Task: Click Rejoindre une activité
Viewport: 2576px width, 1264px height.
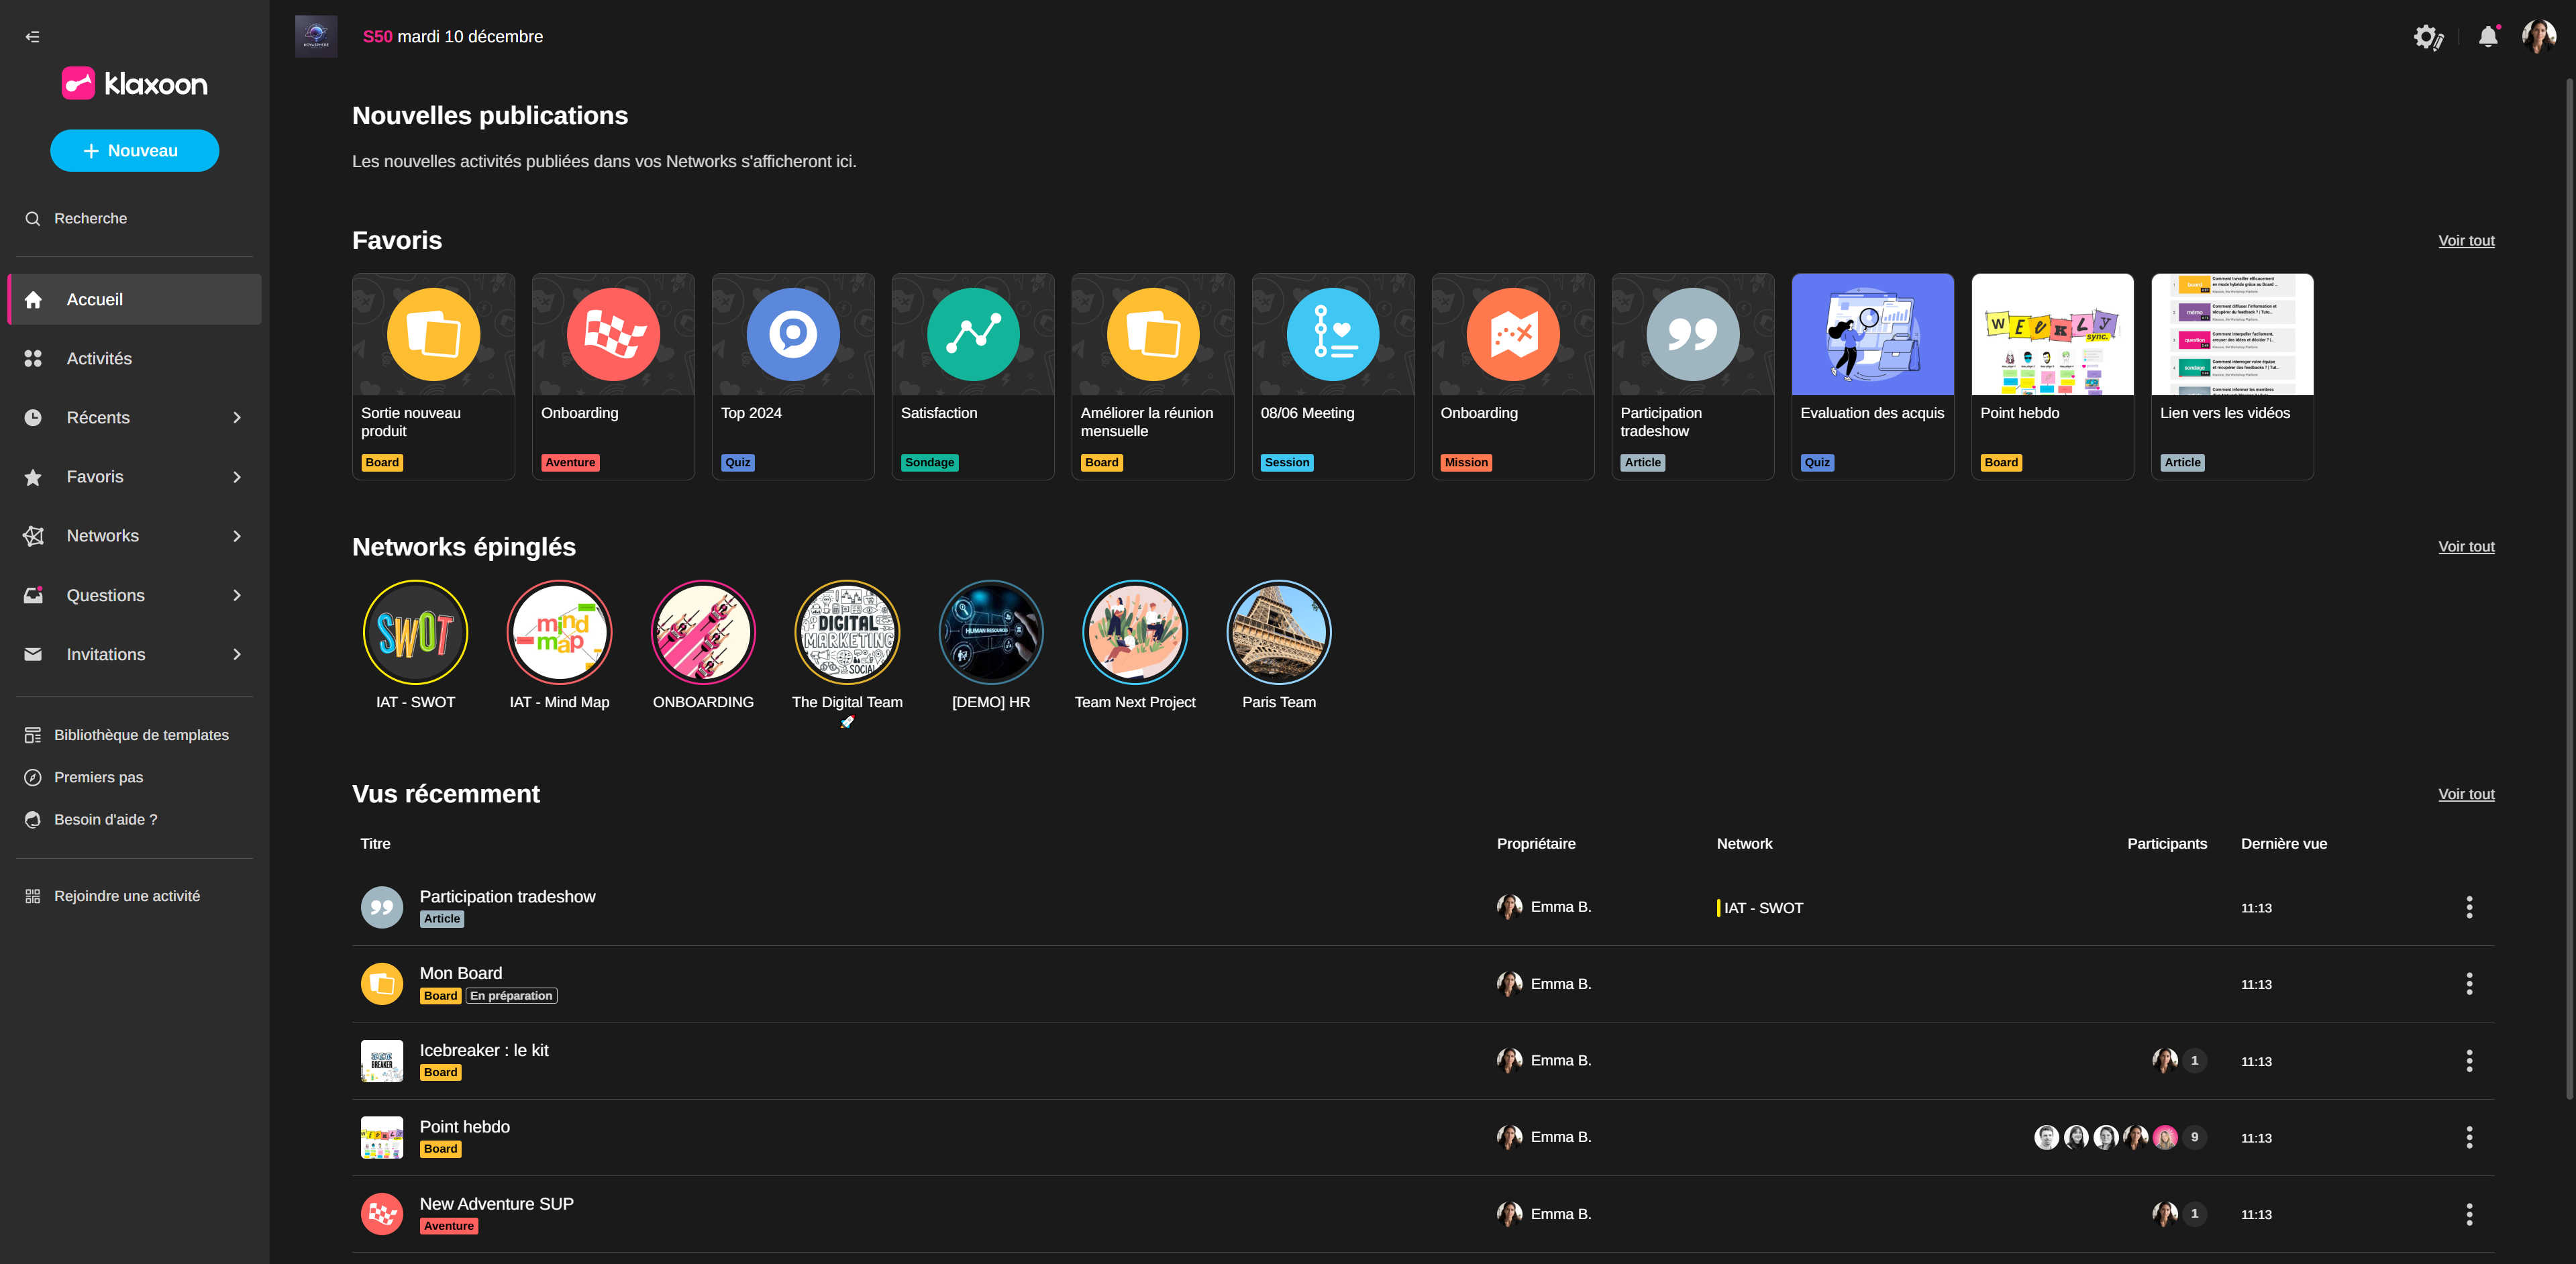Action: click(x=126, y=896)
